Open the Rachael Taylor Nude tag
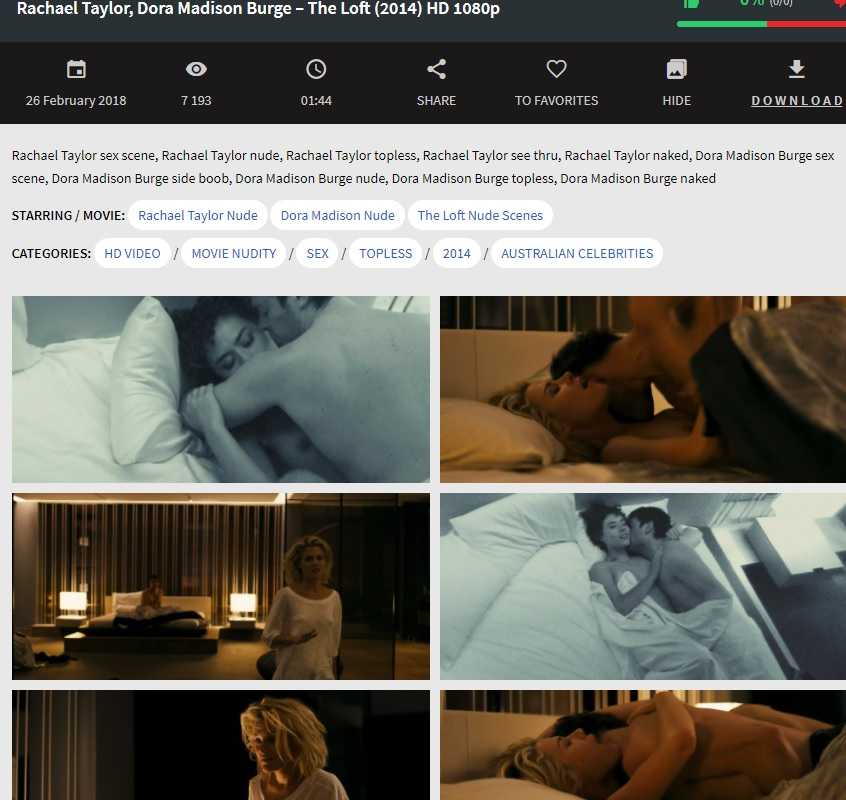 [197, 216]
